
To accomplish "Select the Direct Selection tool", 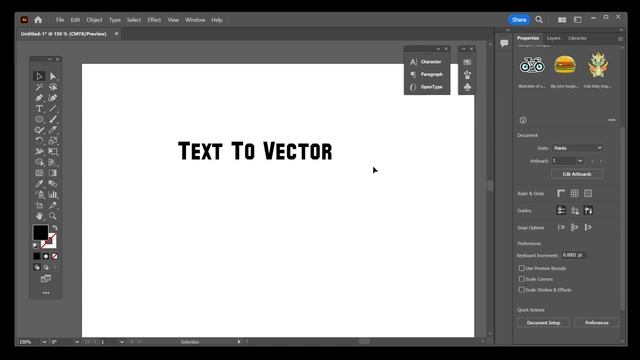I will pos(53,76).
